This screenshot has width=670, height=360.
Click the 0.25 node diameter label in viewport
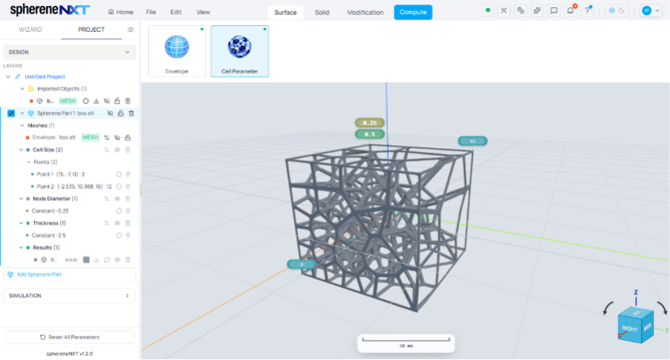pyautogui.click(x=370, y=123)
